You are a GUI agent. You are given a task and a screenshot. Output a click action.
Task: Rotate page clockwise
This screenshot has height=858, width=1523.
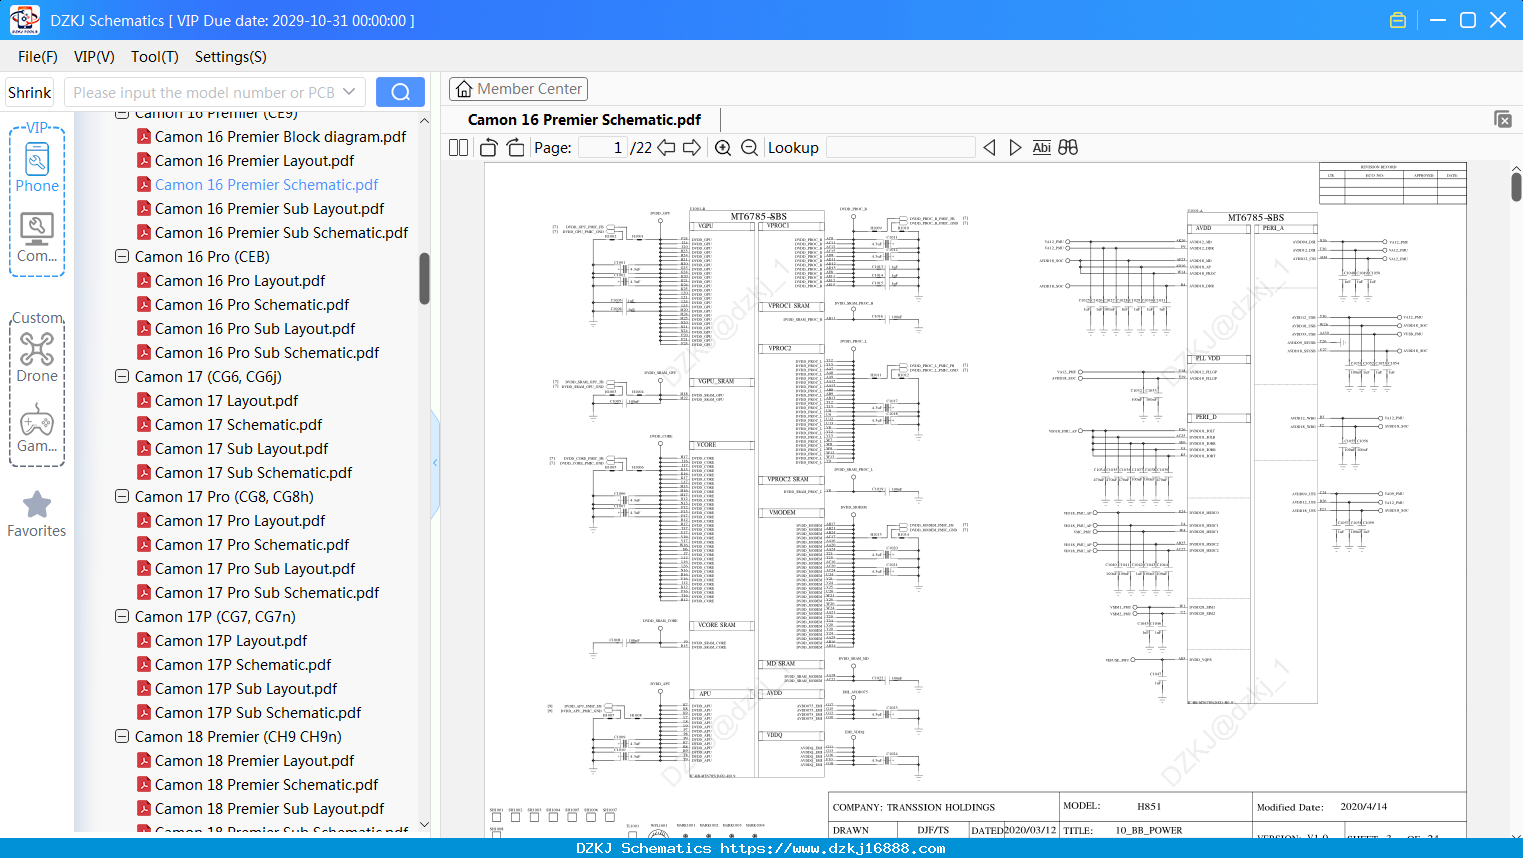515,147
